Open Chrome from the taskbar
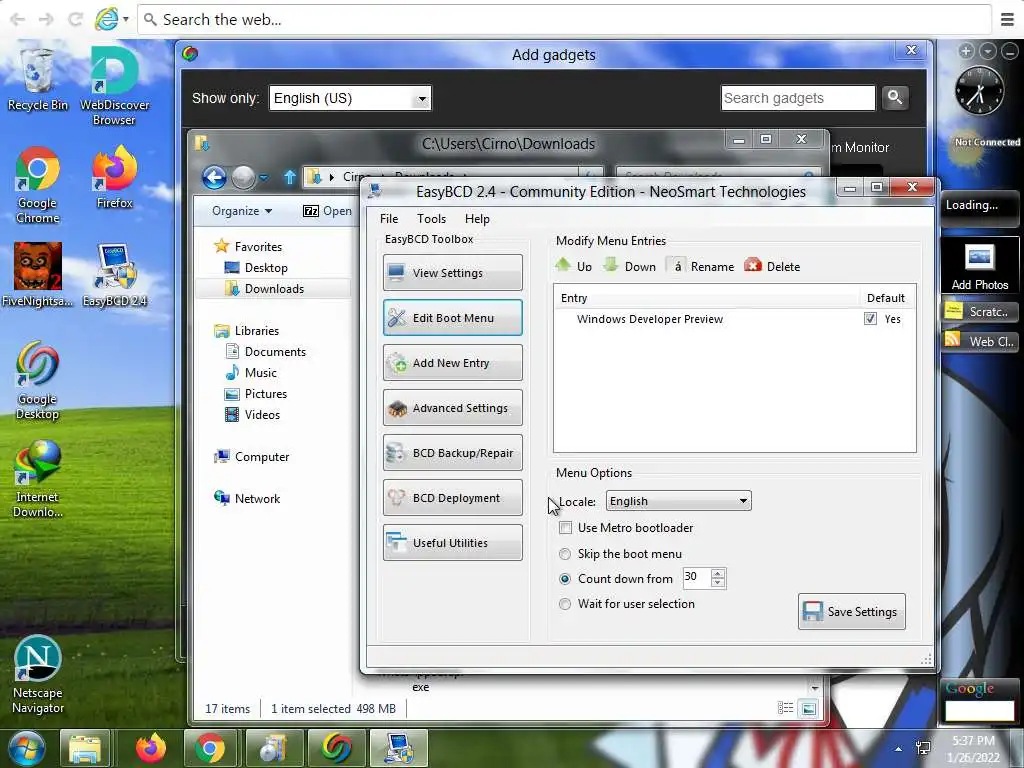The width and height of the screenshot is (1024, 768). 210,748
